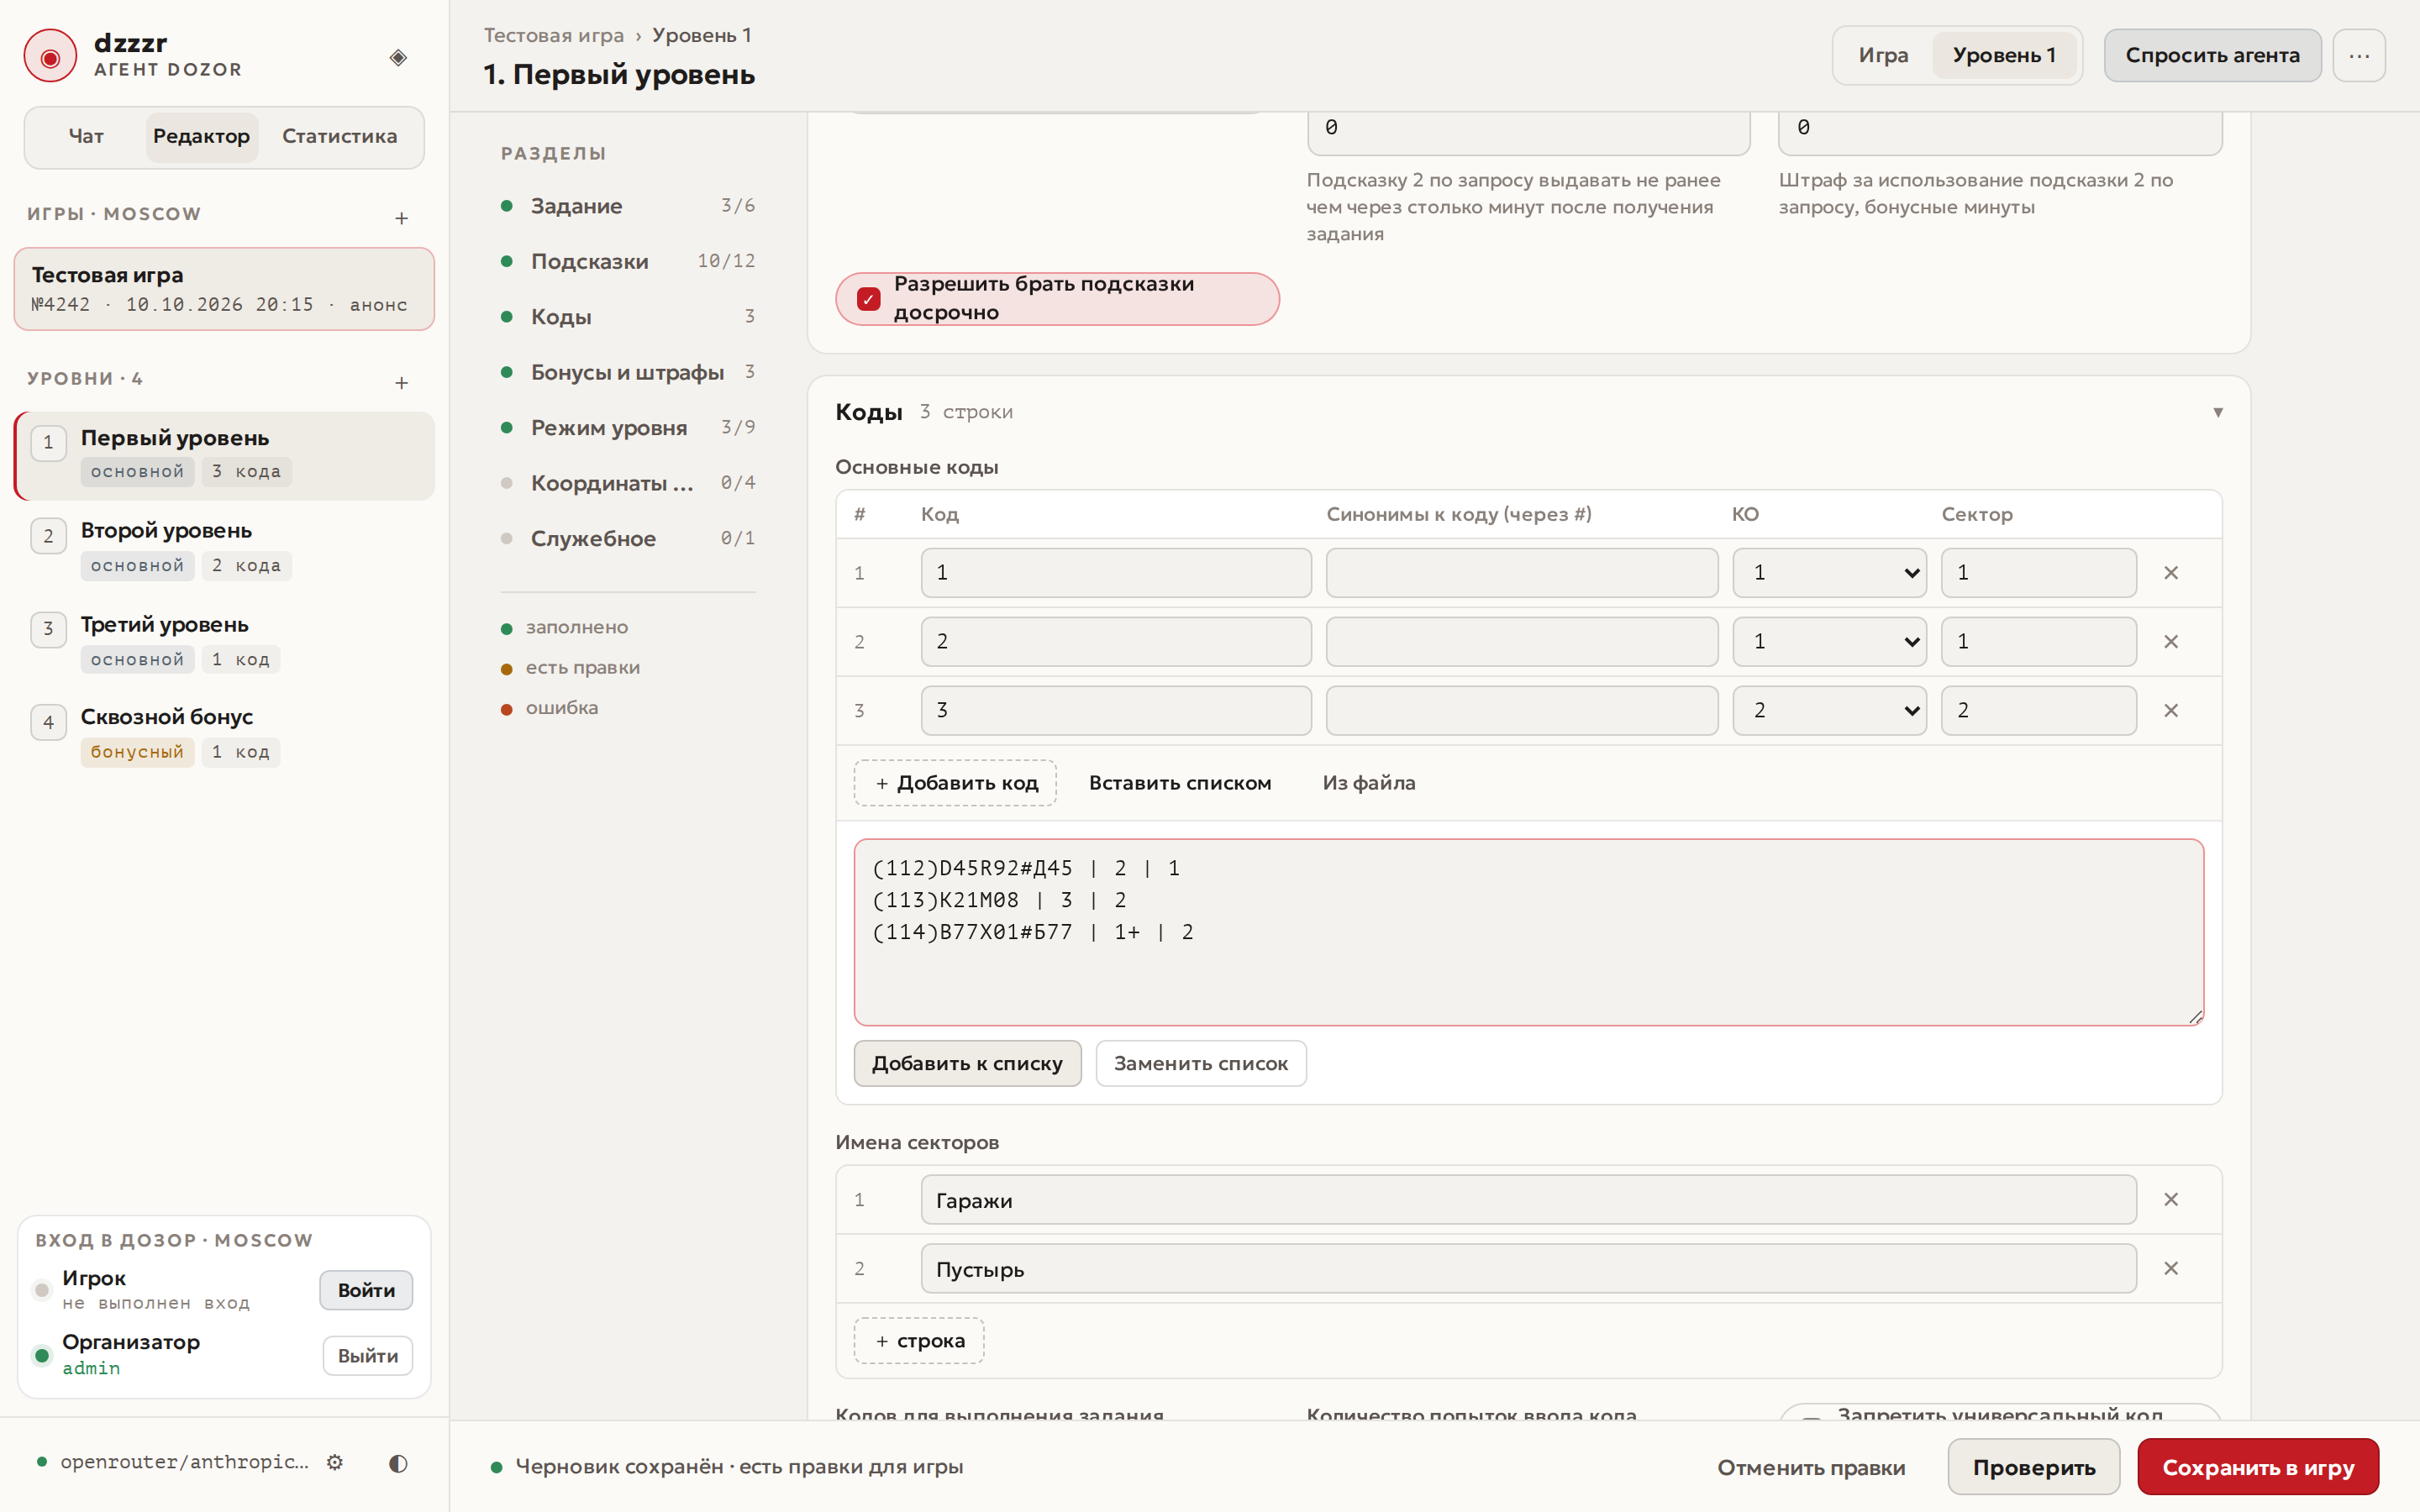Open level Сквозной бонус
The image size is (2420, 1512).
point(224,735)
